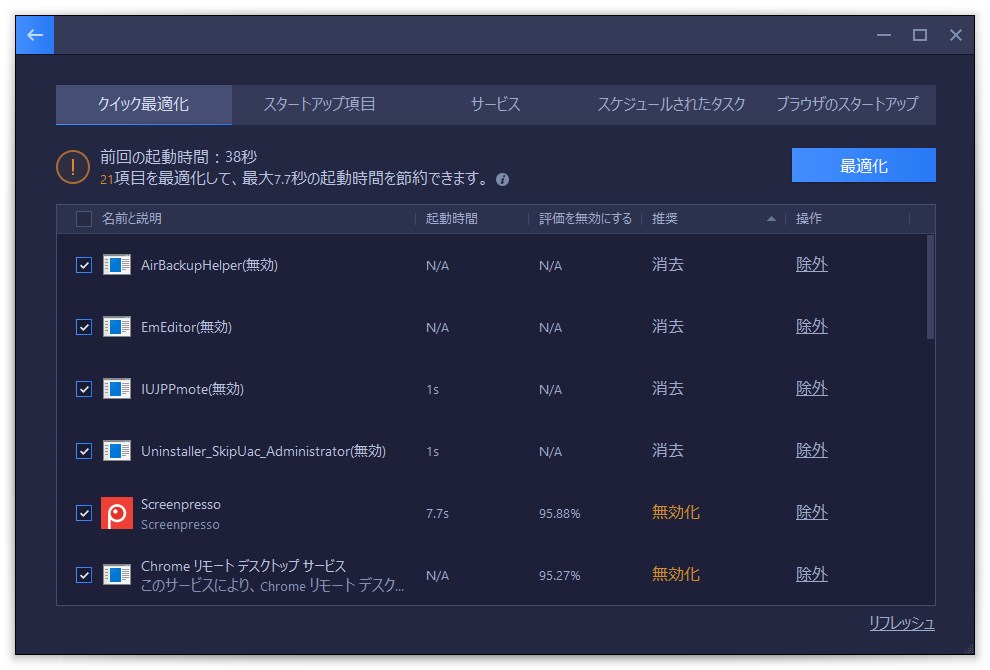990x670 pixels.
Task: Switch to the ブラウザのスタートアップ tab
Action: [847, 104]
